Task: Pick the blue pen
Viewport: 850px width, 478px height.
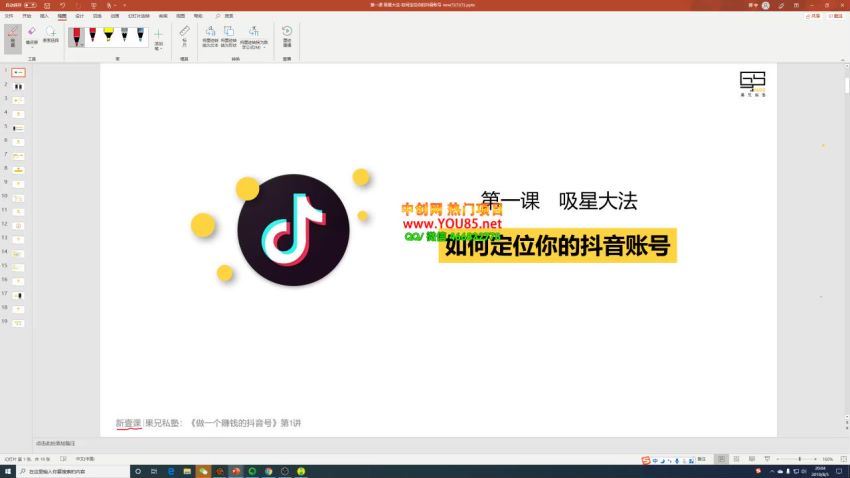Action: tap(140, 36)
